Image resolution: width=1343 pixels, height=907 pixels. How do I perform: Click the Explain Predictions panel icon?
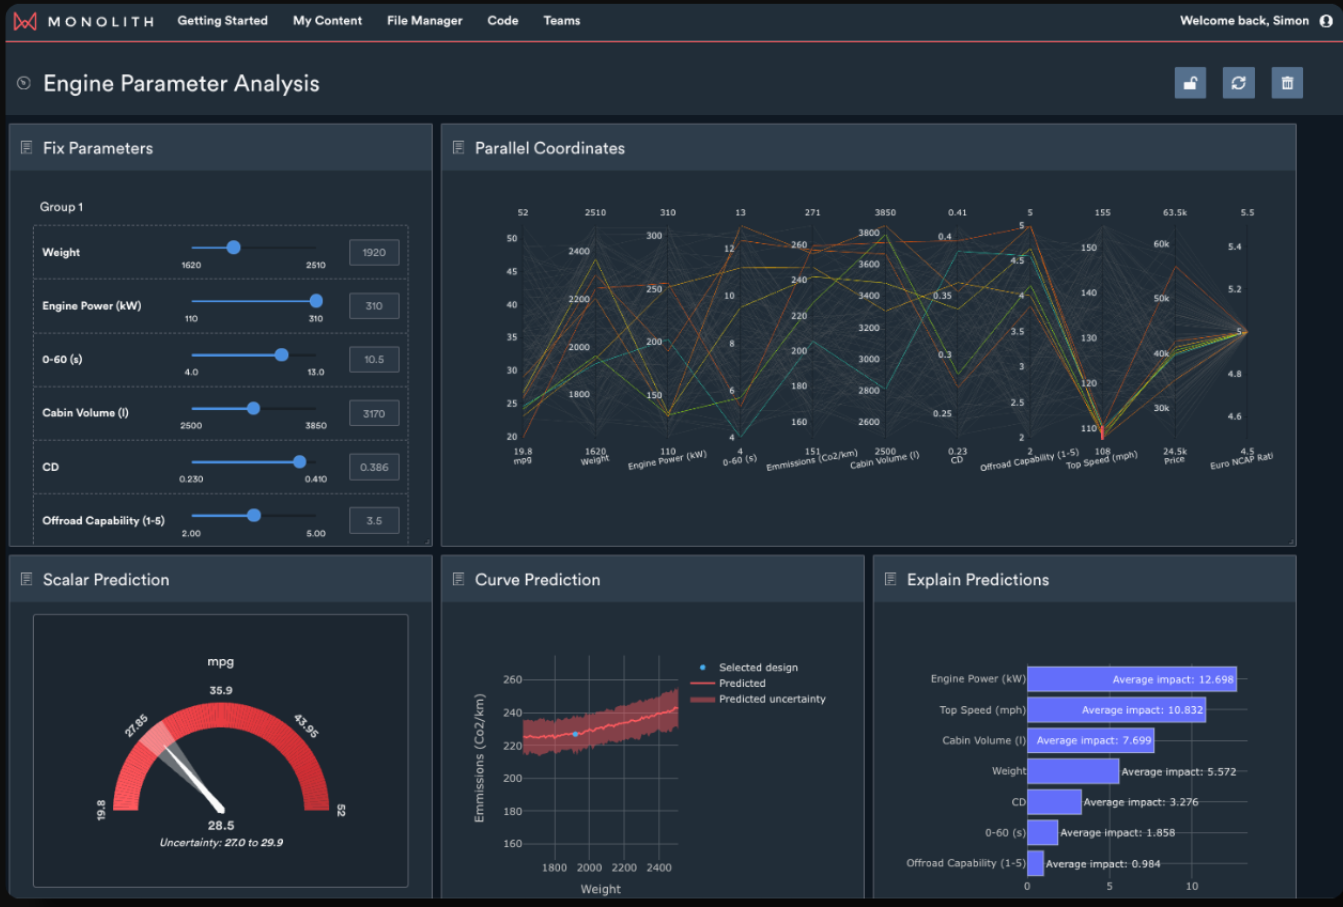pos(891,580)
